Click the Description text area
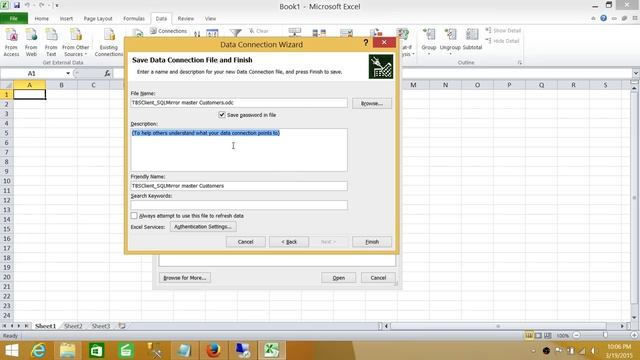 point(239,150)
